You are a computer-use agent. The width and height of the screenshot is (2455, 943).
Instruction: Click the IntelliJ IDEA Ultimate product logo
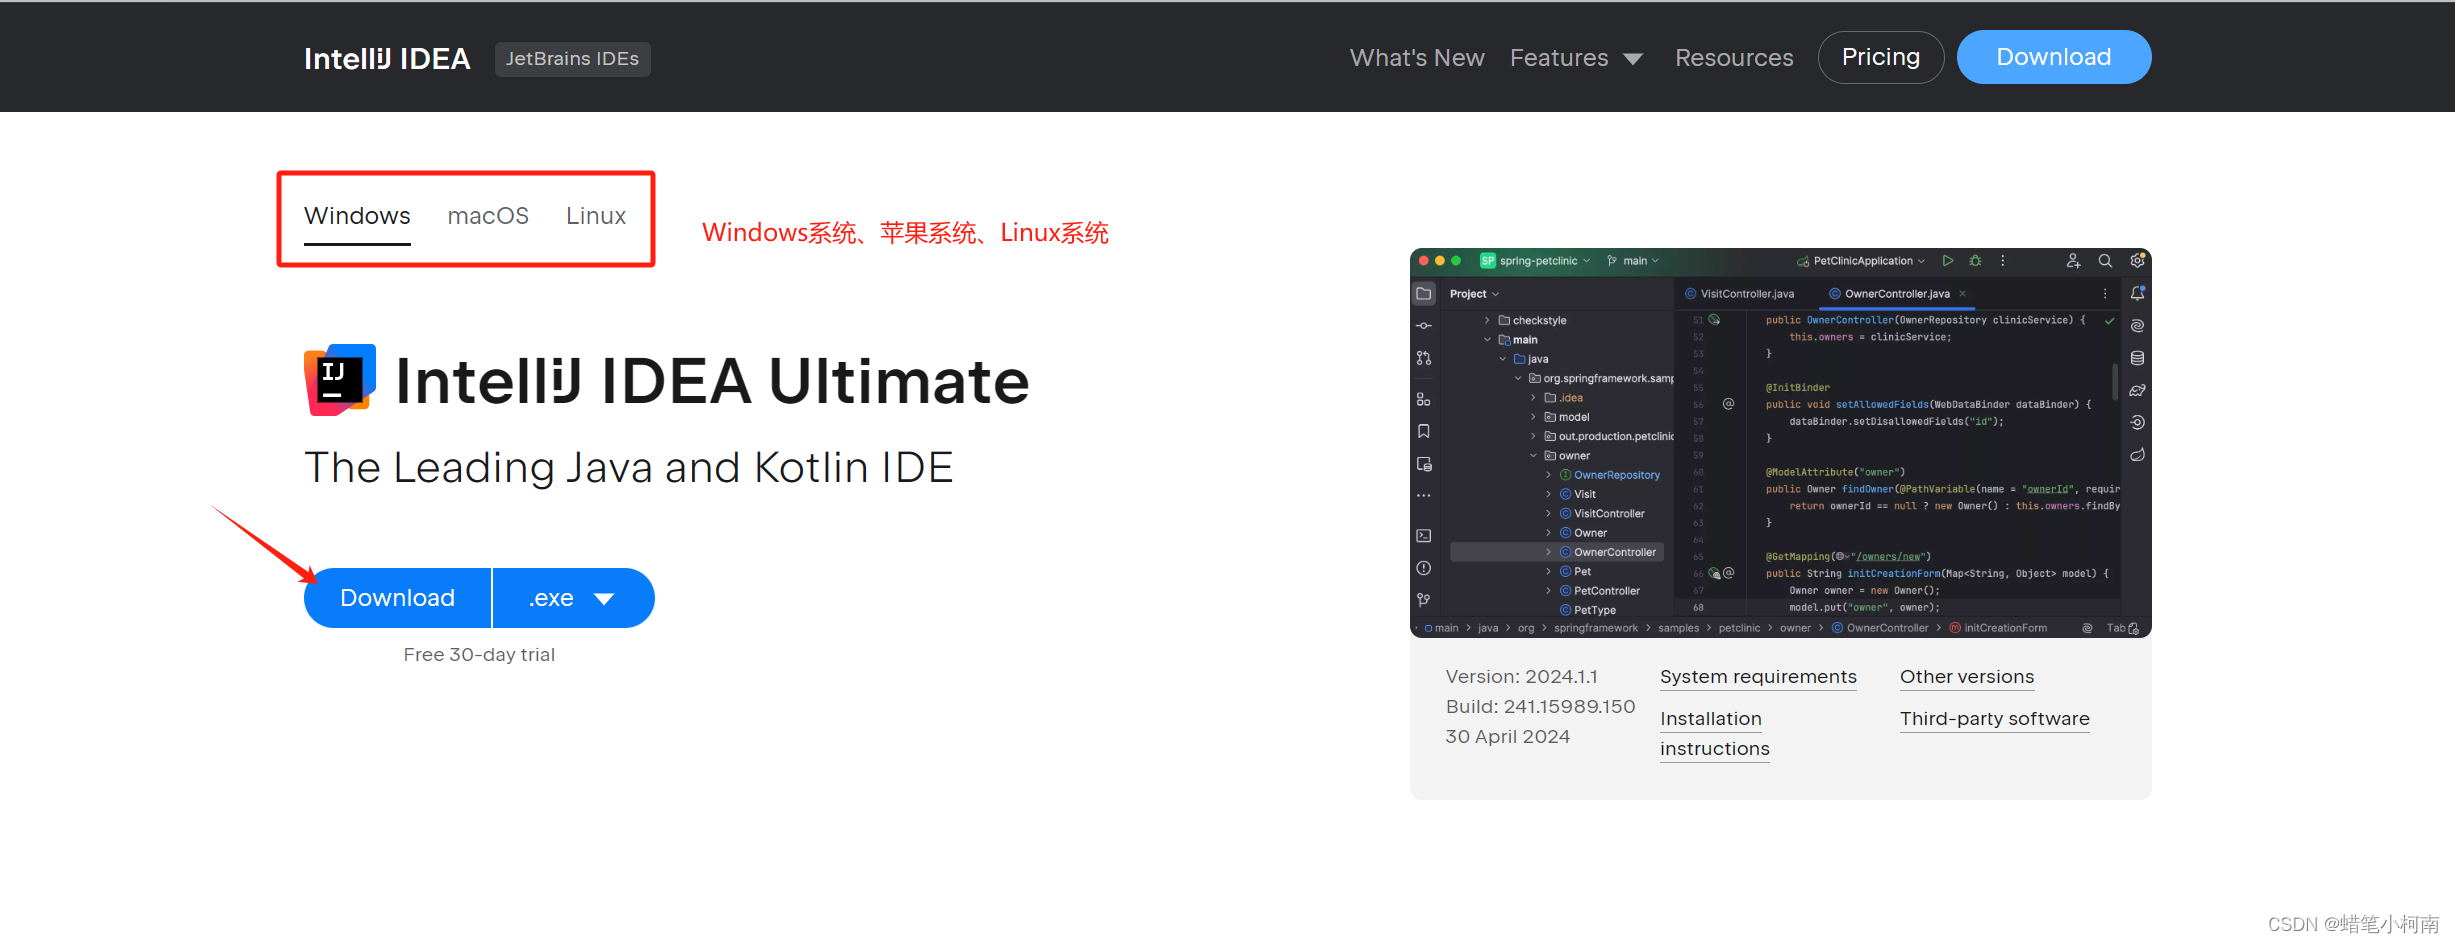pyautogui.click(x=340, y=380)
